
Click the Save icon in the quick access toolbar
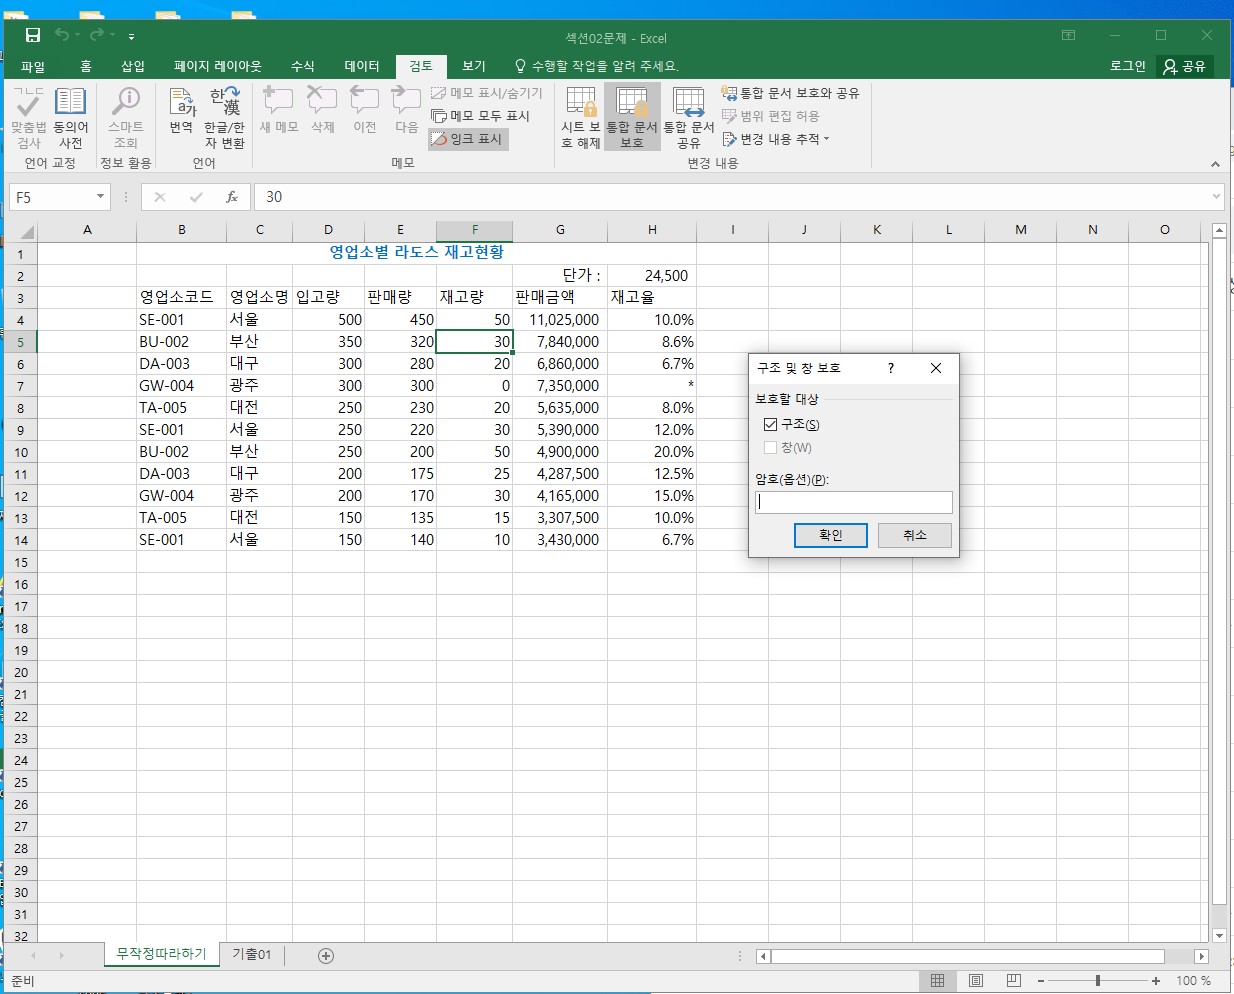click(x=33, y=36)
